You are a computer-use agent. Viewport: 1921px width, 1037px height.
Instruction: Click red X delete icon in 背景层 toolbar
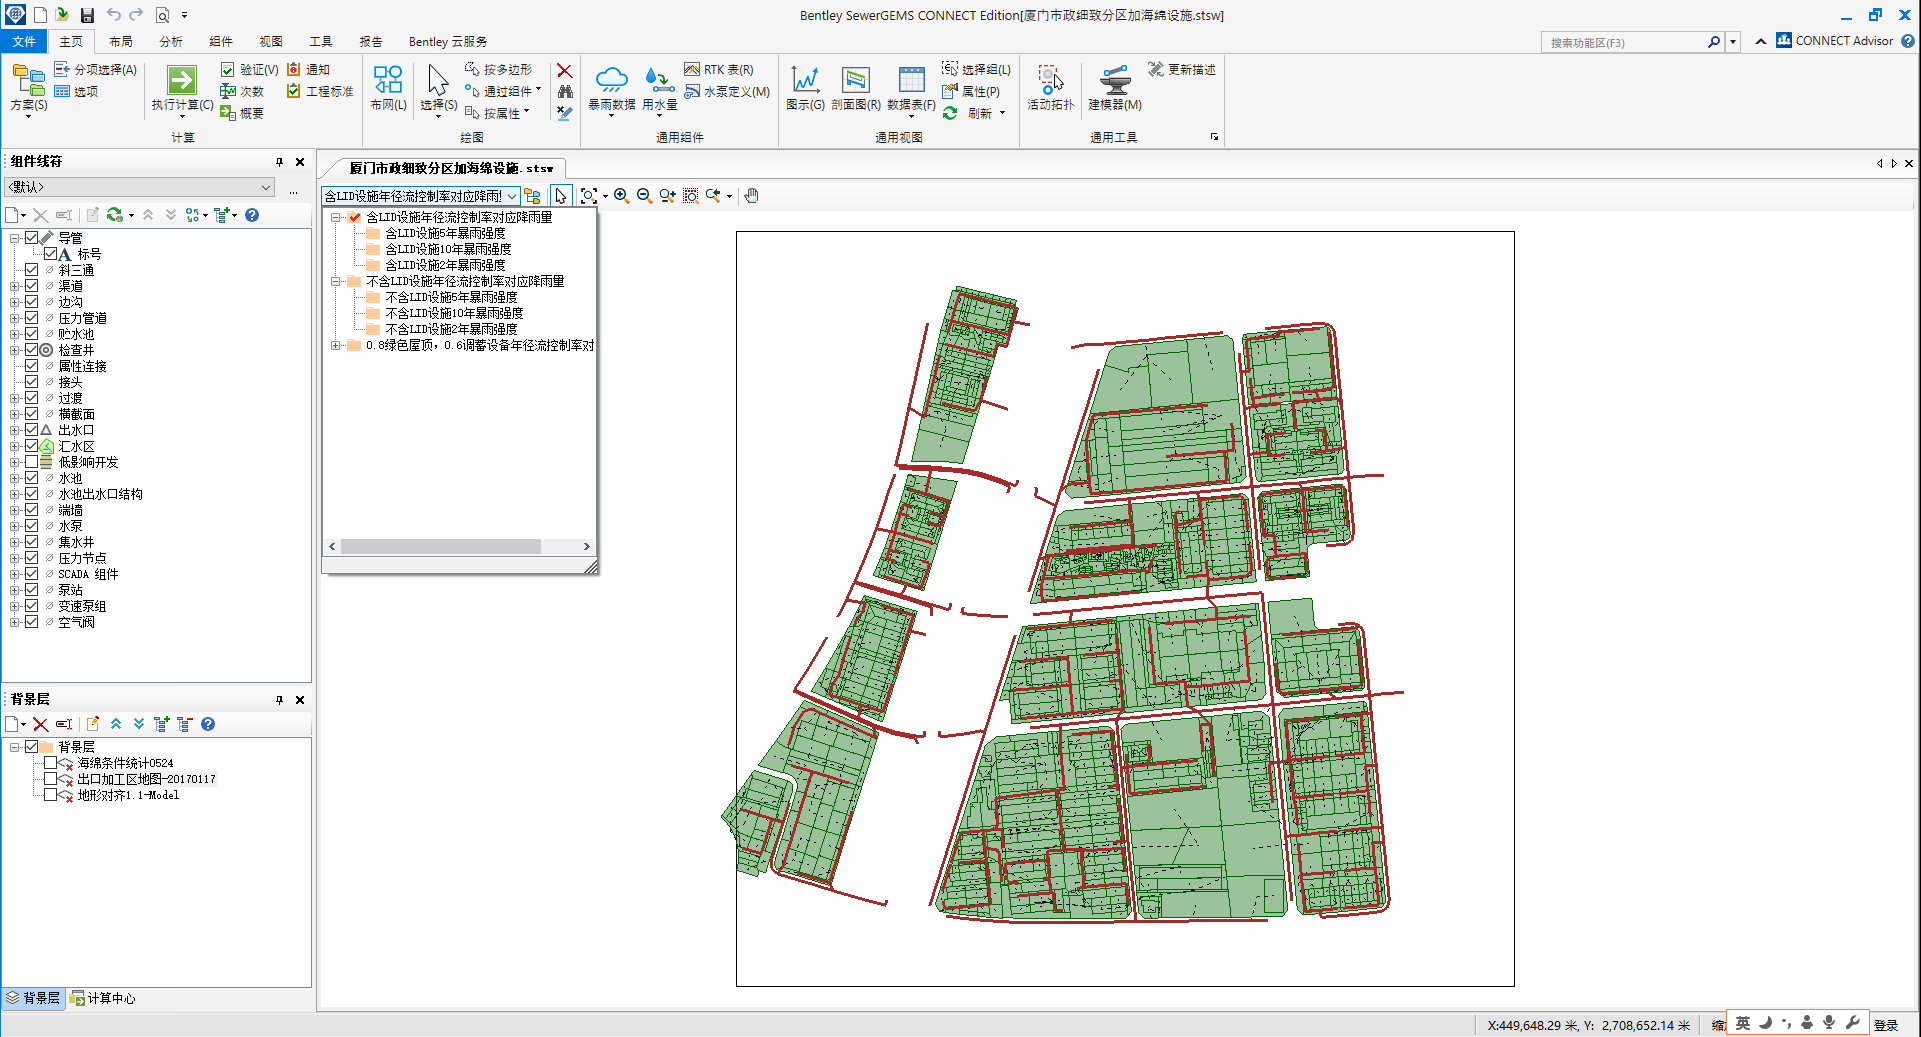[40, 724]
